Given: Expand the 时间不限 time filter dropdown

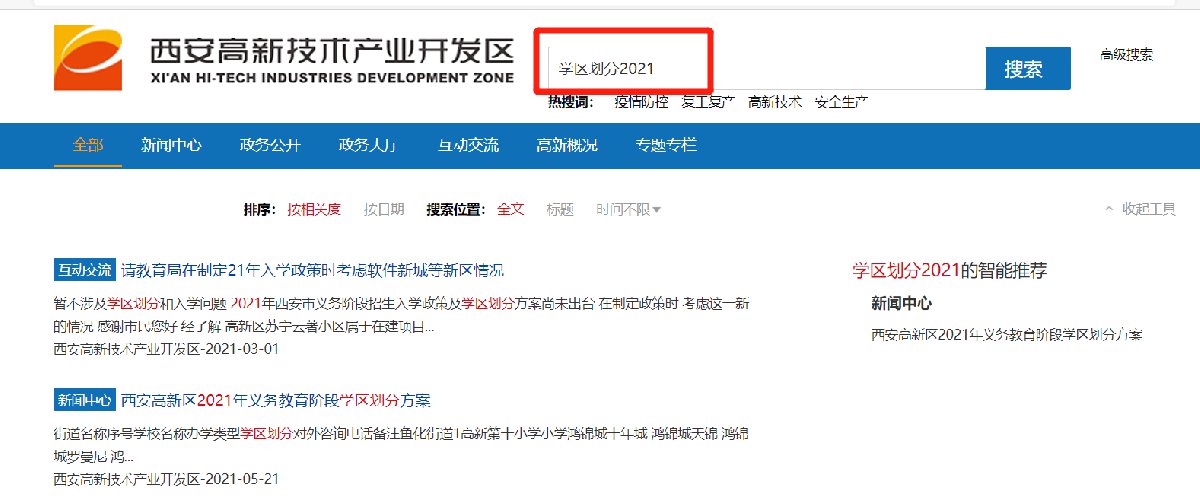Looking at the screenshot, I should 629,209.
